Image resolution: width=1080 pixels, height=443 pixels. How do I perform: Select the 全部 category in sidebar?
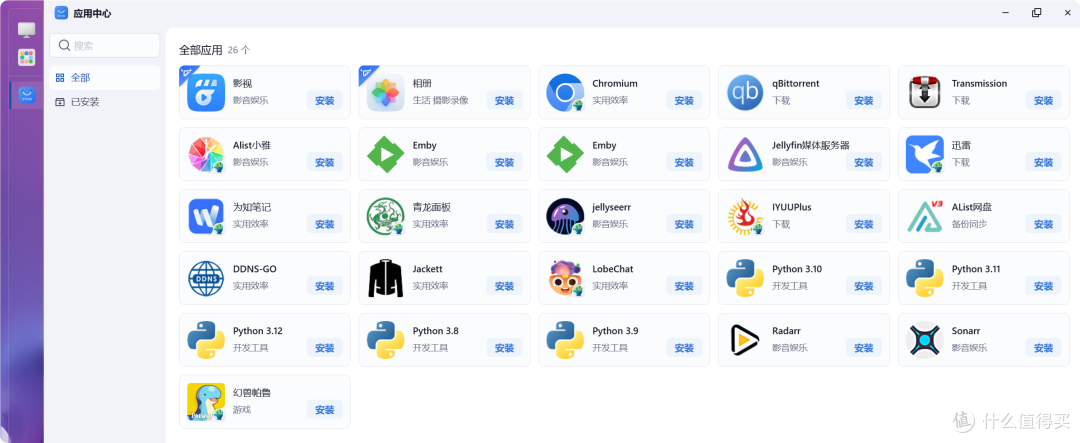81,77
